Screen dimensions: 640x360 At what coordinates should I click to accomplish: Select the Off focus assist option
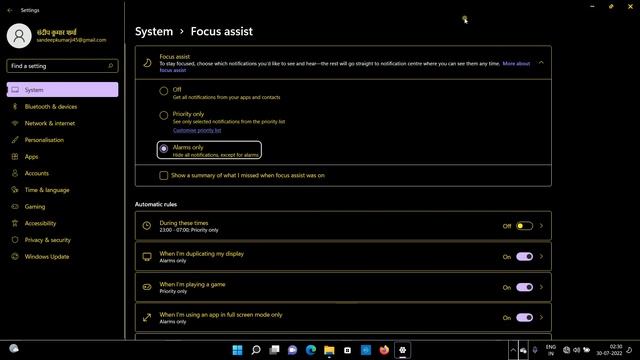click(x=164, y=91)
